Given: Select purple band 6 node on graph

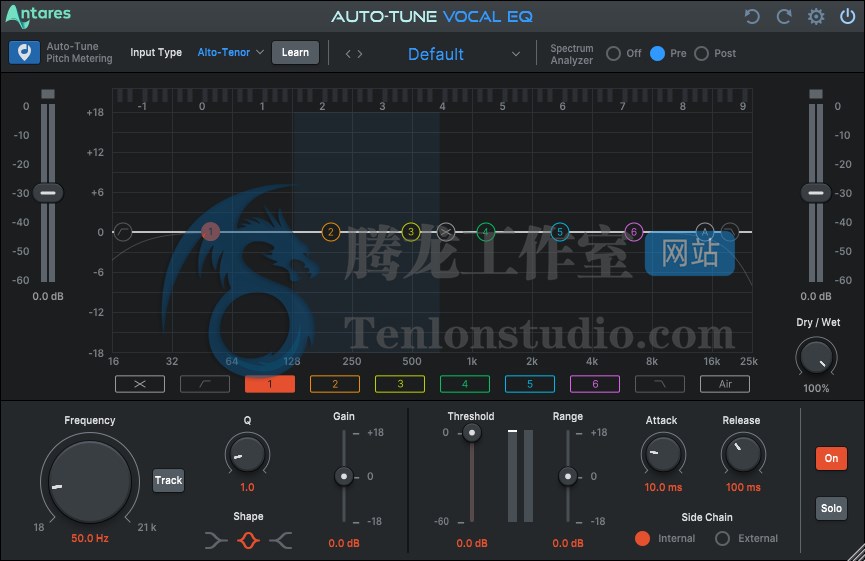Looking at the screenshot, I should pos(633,232).
